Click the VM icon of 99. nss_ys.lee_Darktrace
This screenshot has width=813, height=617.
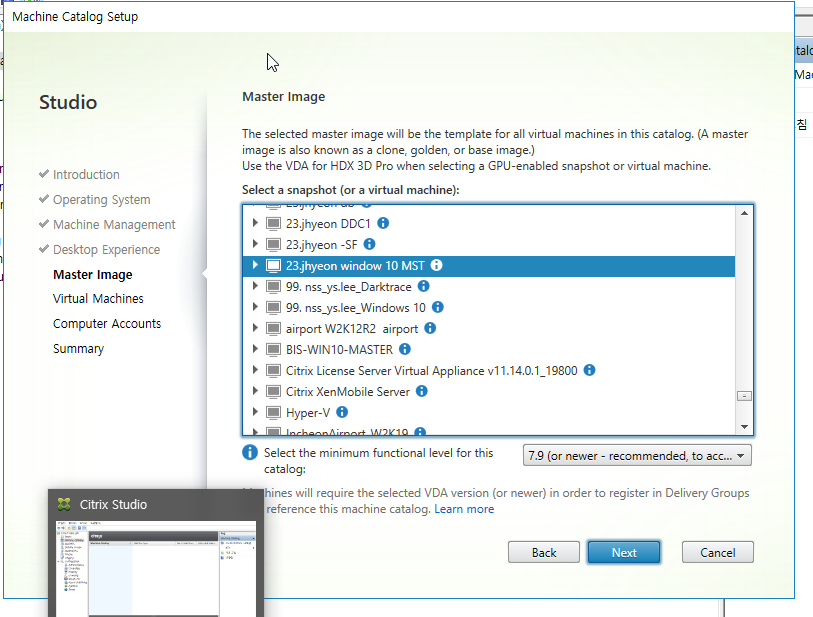click(x=273, y=286)
